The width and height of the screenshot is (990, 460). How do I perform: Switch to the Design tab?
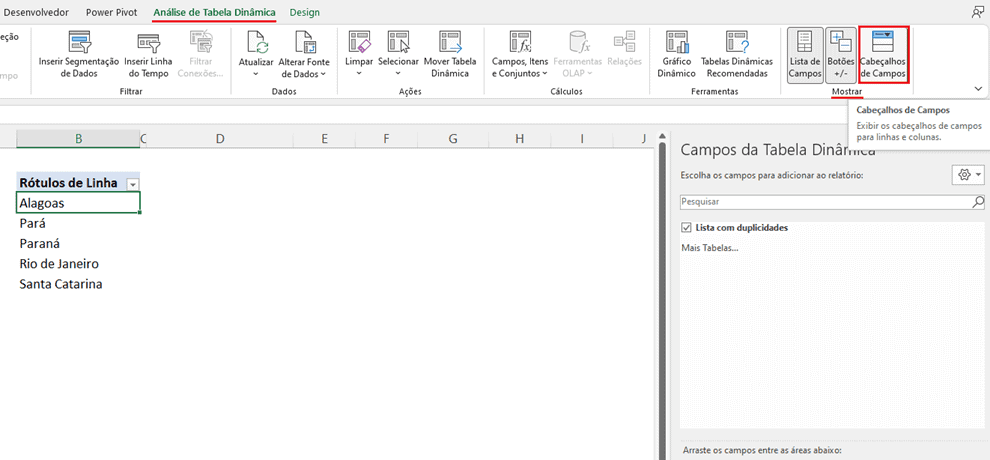pos(305,12)
